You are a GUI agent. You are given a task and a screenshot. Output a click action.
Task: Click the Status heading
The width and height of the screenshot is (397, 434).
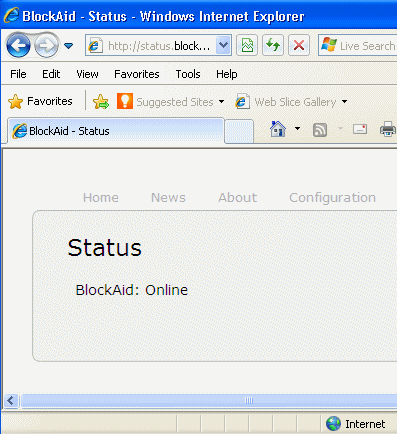[105, 248]
